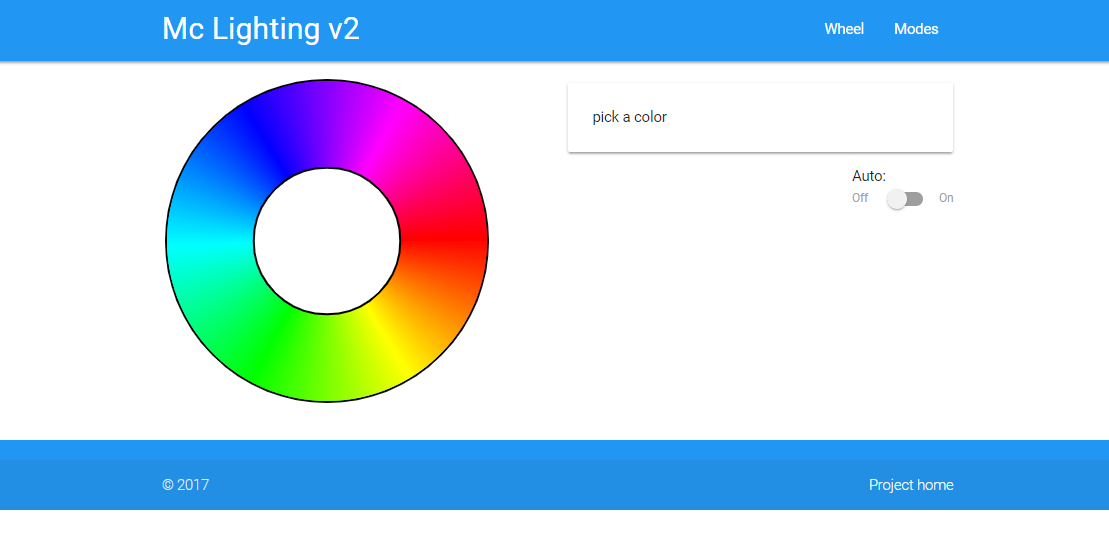1109x555 pixels.
Task: Open the Wheel page in the navbar
Action: (x=843, y=29)
